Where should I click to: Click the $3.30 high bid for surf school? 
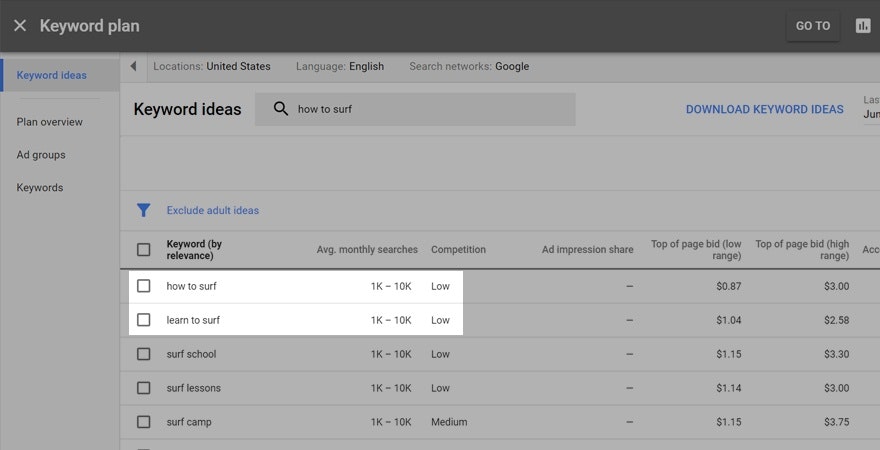pos(836,354)
